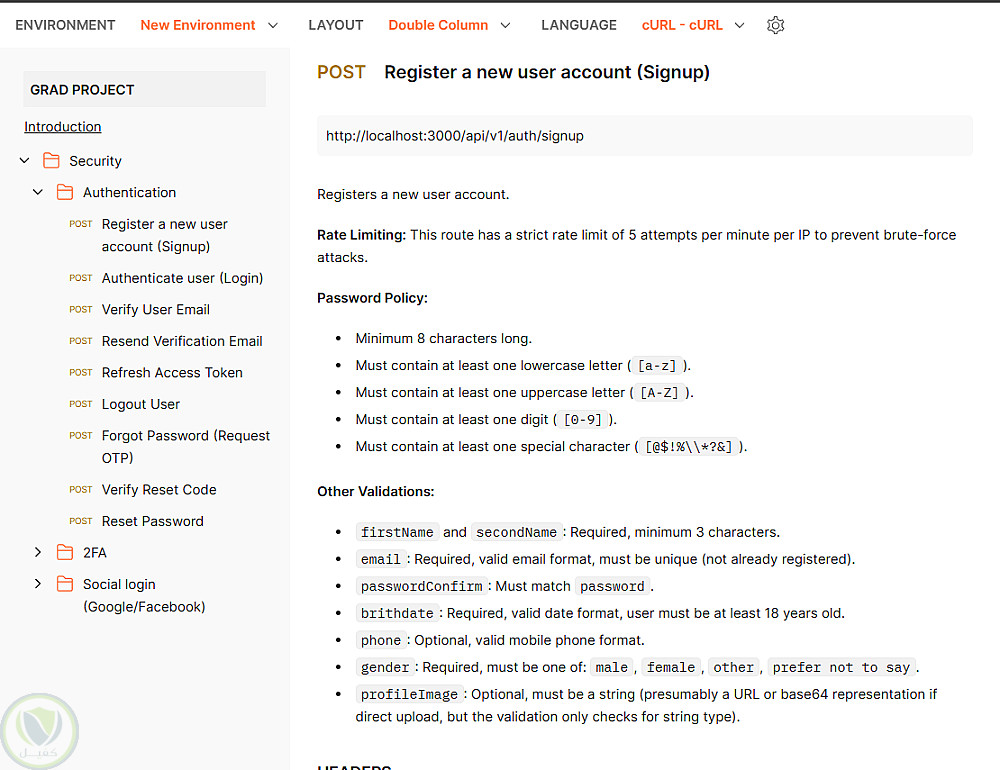Open the cURL language dropdown
The image size is (1000, 770).
pyautogui.click(x=693, y=25)
